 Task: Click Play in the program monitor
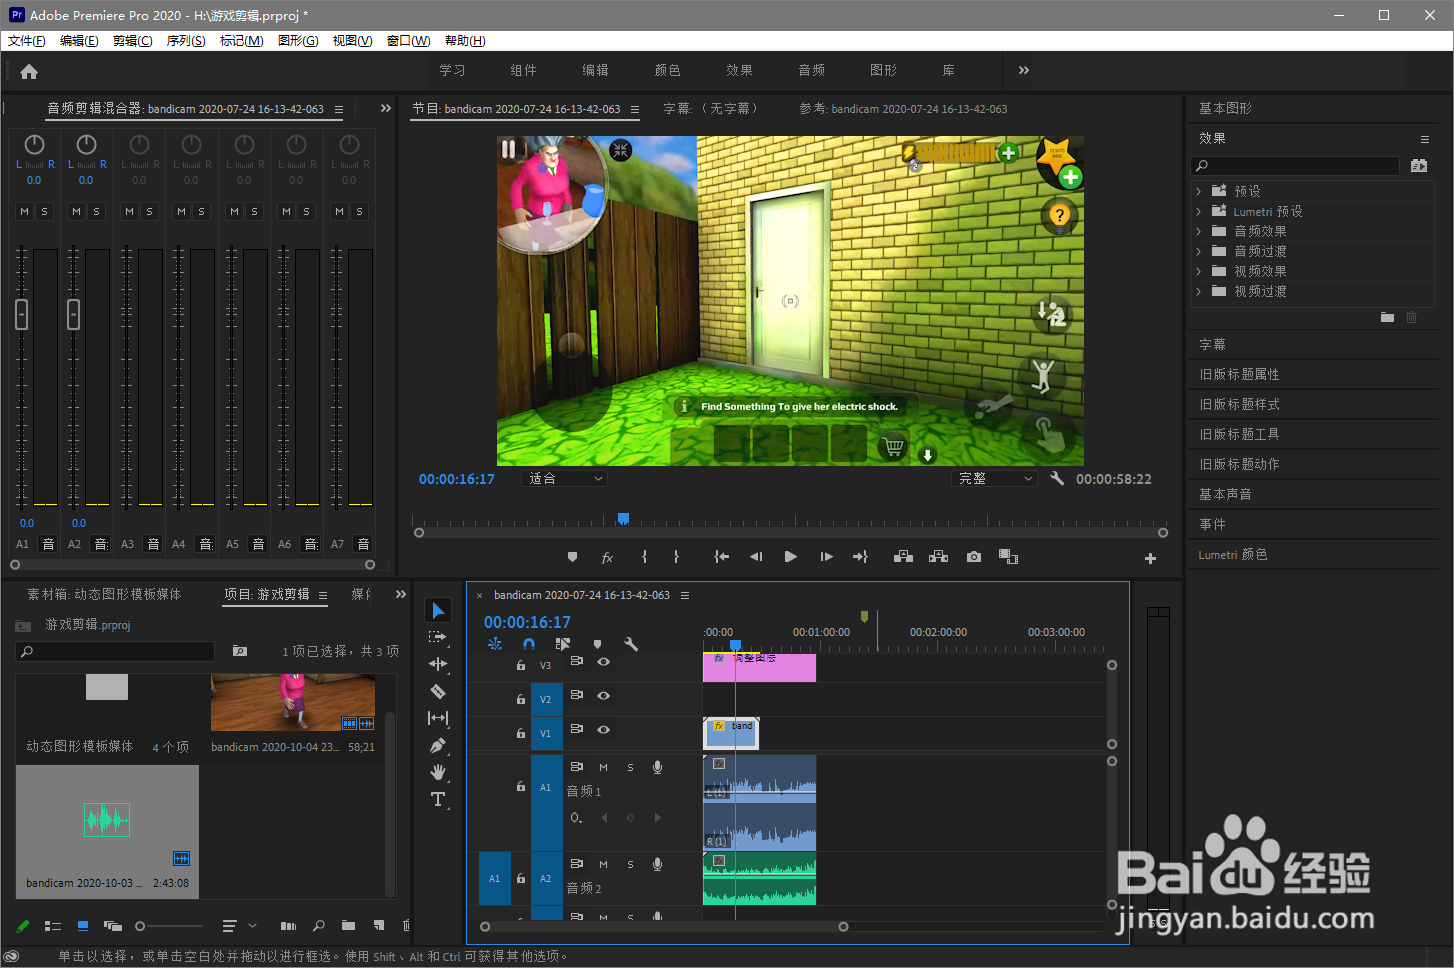click(x=791, y=557)
